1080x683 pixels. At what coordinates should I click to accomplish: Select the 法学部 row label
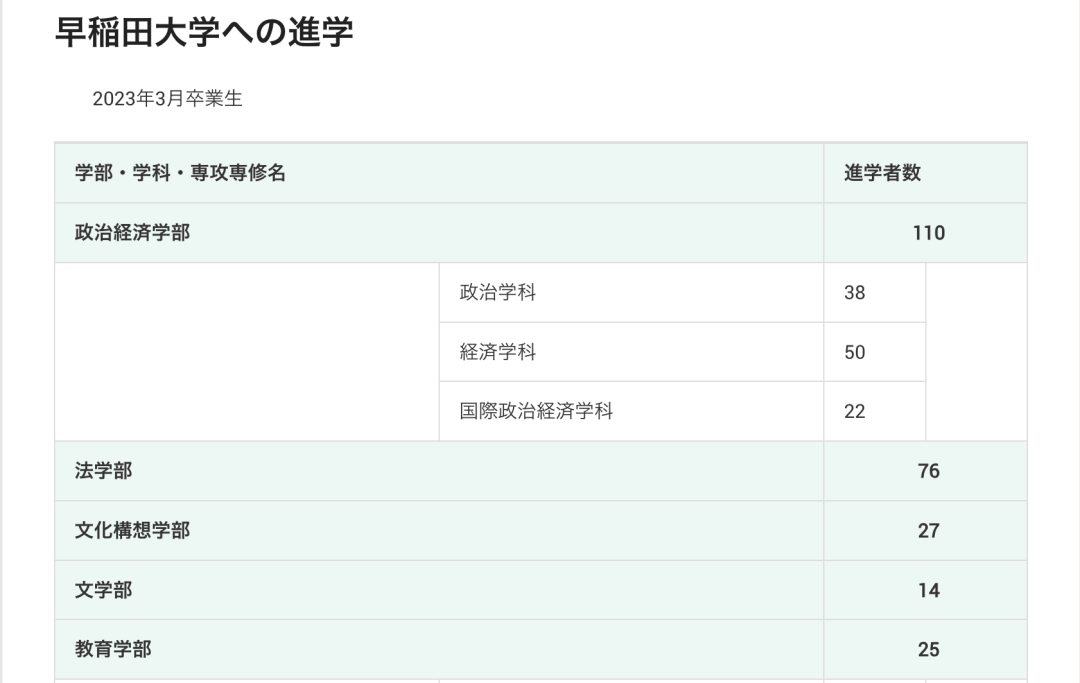[x=104, y=471]
